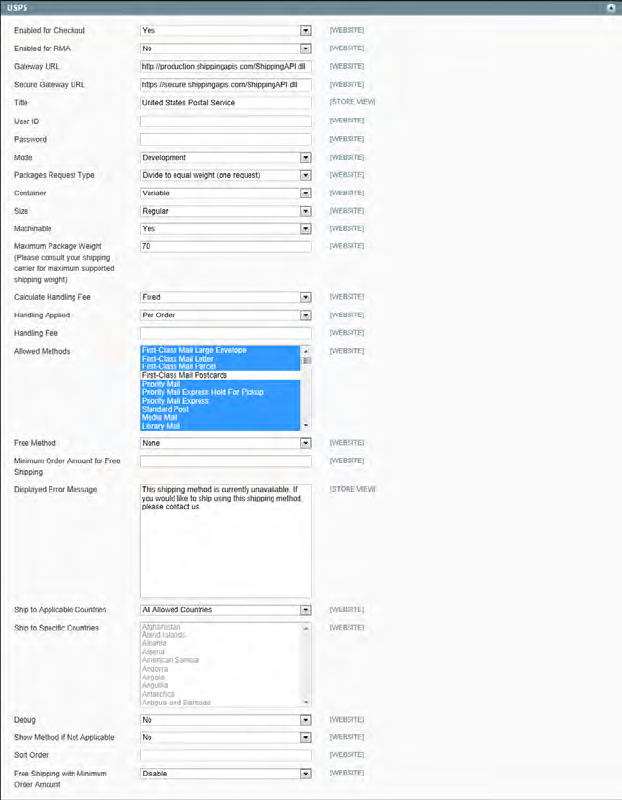
Task: Click Minimum Order Amount for Free Shipping field
Action: (226, 461)
